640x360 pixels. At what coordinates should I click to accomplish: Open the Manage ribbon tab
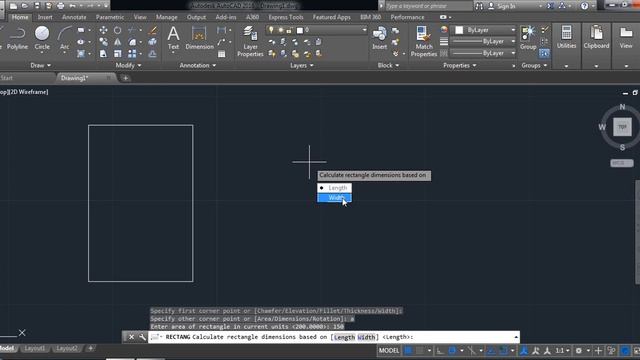pos(167,17)
